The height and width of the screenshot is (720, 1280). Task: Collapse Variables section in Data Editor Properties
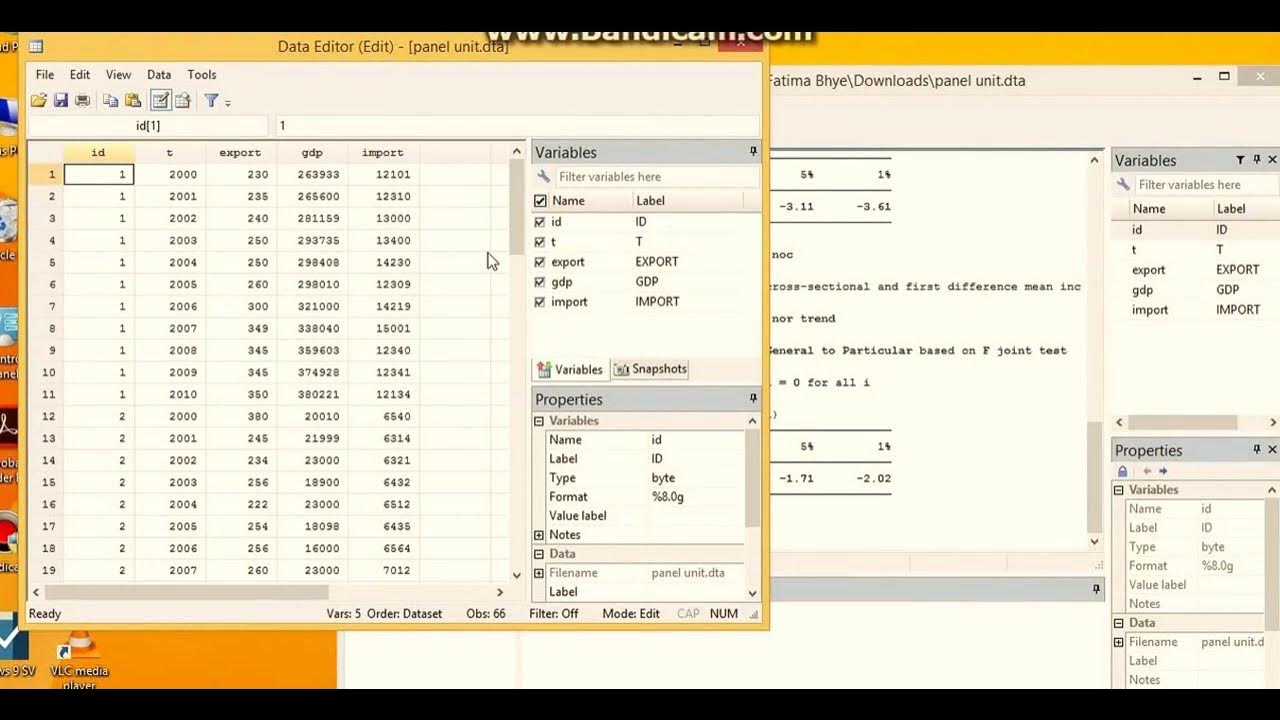click(539, 421)
